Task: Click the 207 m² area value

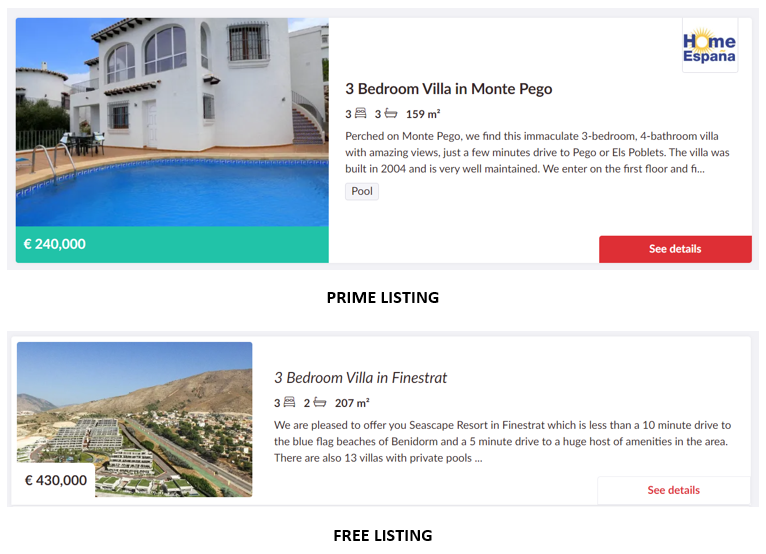Action: [x=352, y=403]
